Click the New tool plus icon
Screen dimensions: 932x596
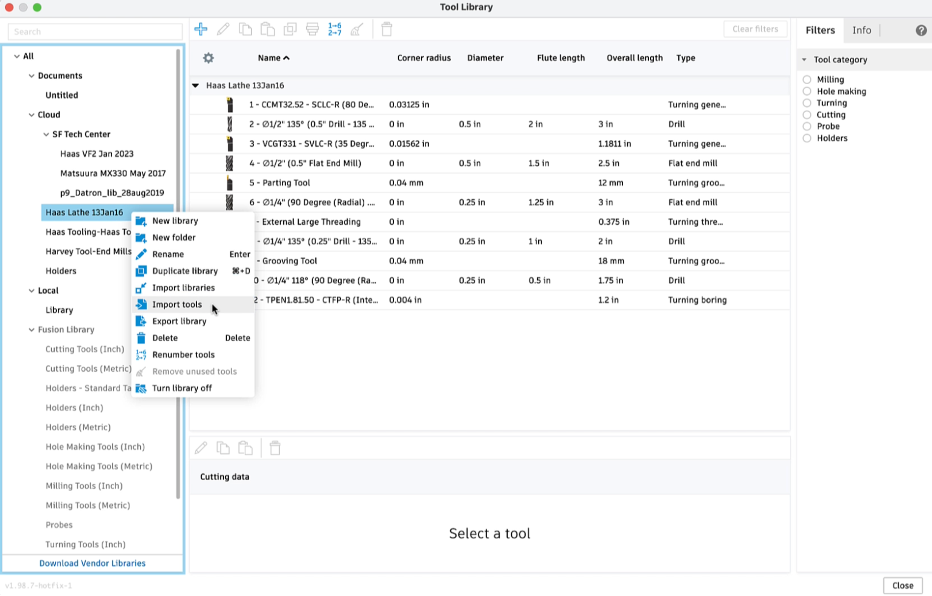(x=201, y=29)
